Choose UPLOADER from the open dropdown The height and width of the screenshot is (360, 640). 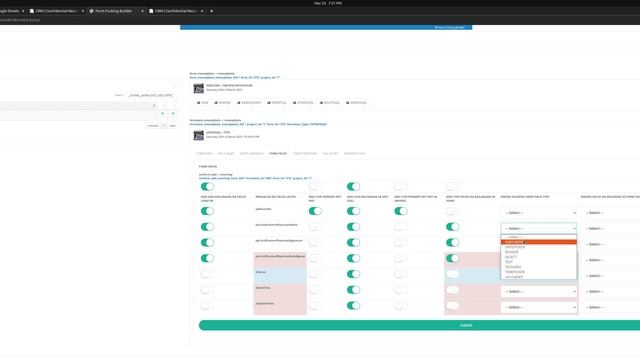click(x=539, y=277)
